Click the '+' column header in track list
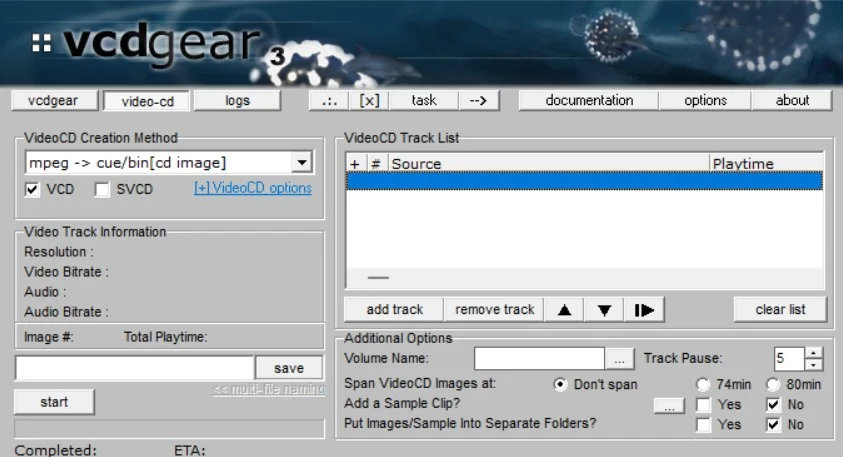The height and width of the screenshot is (457, 843). (x=355, y=163)
